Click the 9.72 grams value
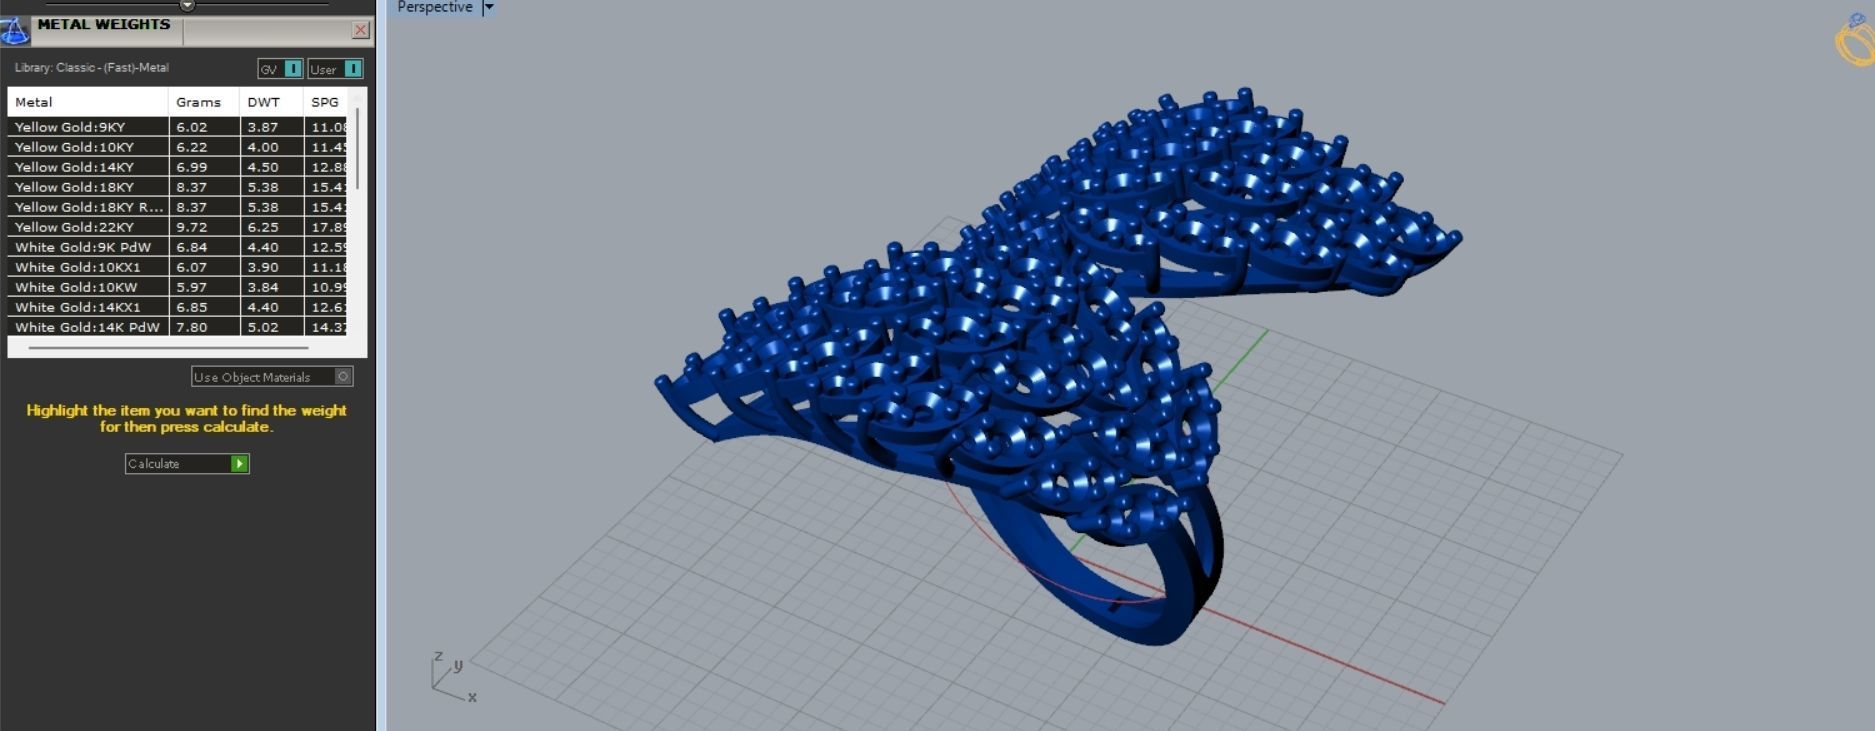This screenshot has height=731, width=1875. [192, 227]
